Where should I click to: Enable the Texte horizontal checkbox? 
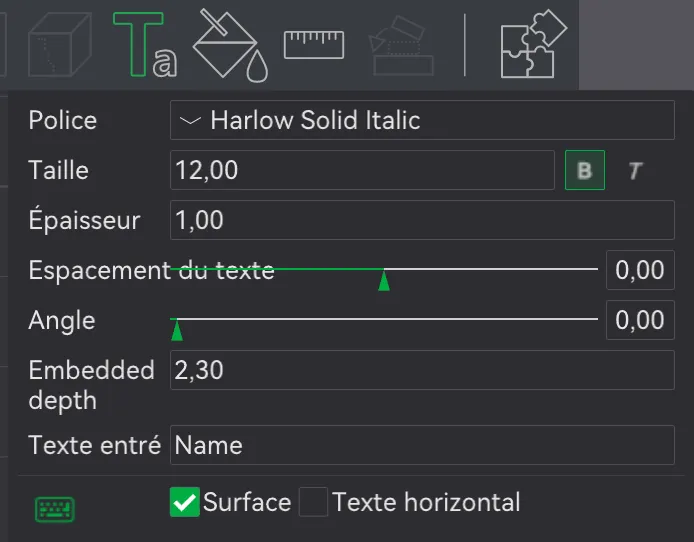coord(313,502)
